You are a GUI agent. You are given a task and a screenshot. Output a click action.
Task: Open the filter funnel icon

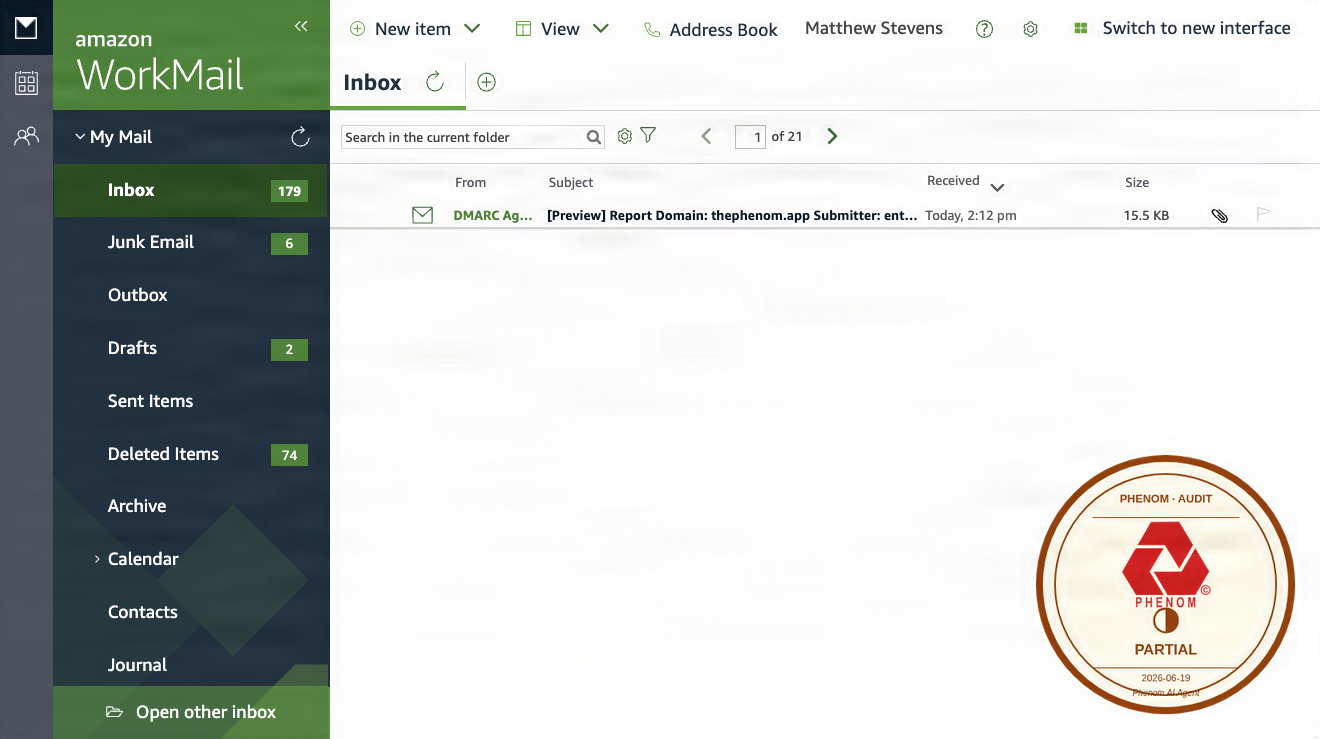point(648,135)
